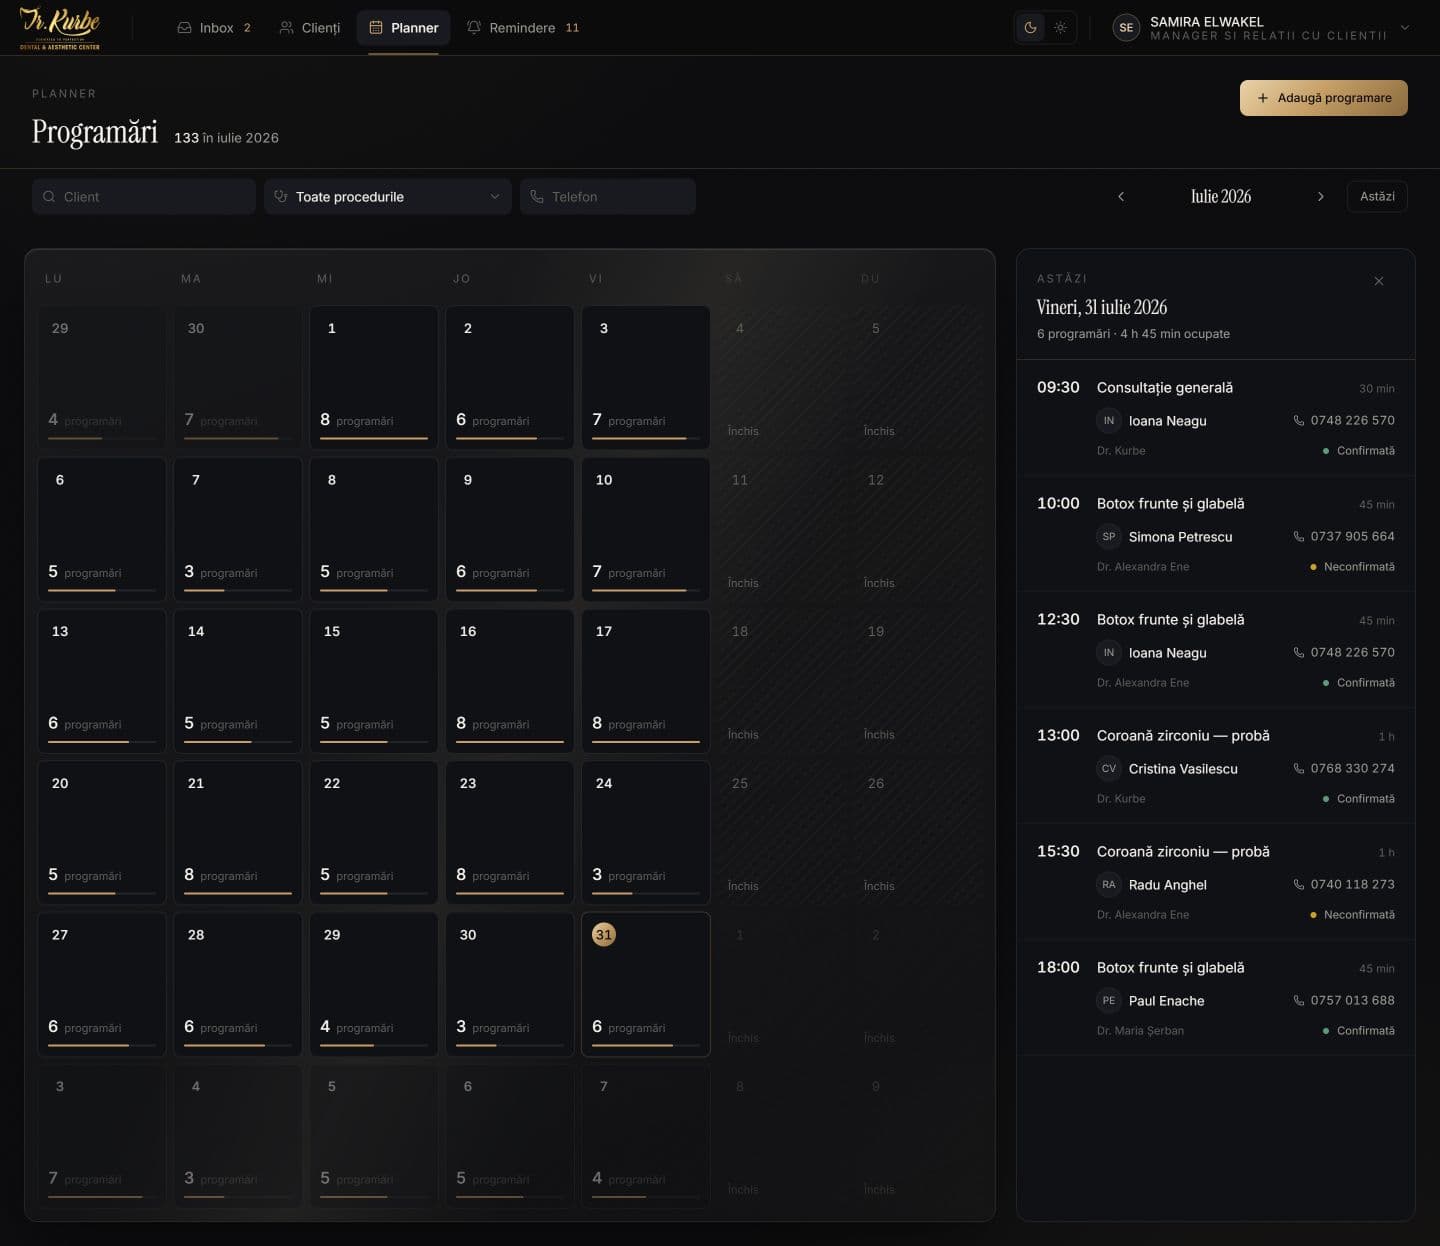
Task: Select July 21 calendar day
Action: click(x=238, y=833)
